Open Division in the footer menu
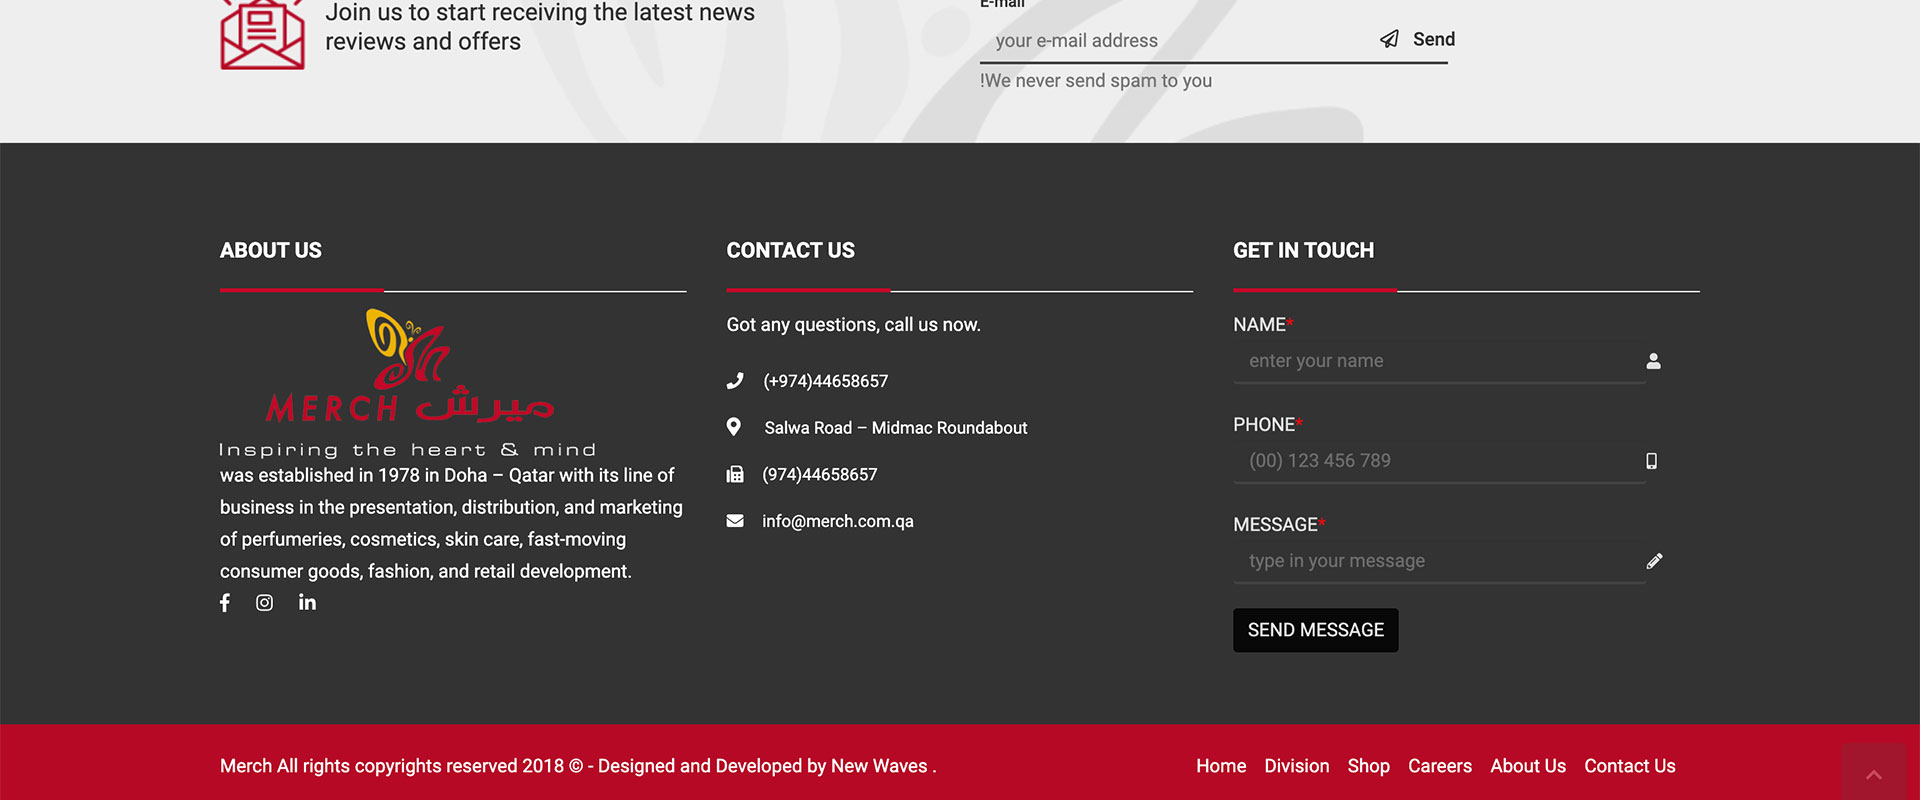Image resolution: width=1920 pixels, height=800 pixels. click(x=1296, y=766)
